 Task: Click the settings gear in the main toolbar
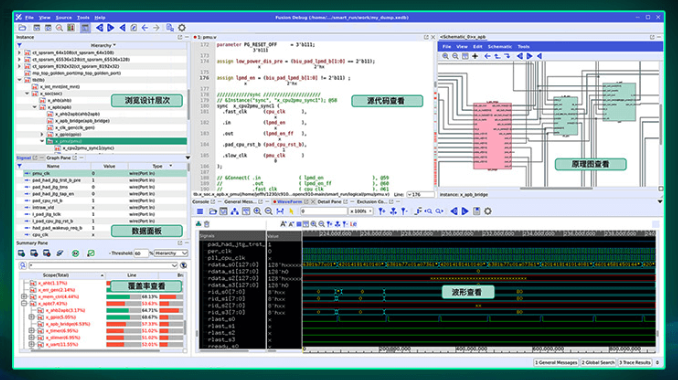182,28
